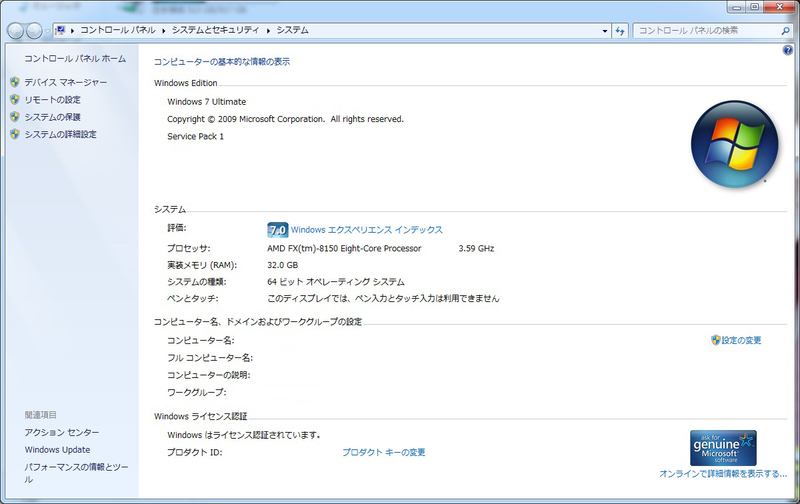Click the shield icon next to リモートの設定

point(15,99)
